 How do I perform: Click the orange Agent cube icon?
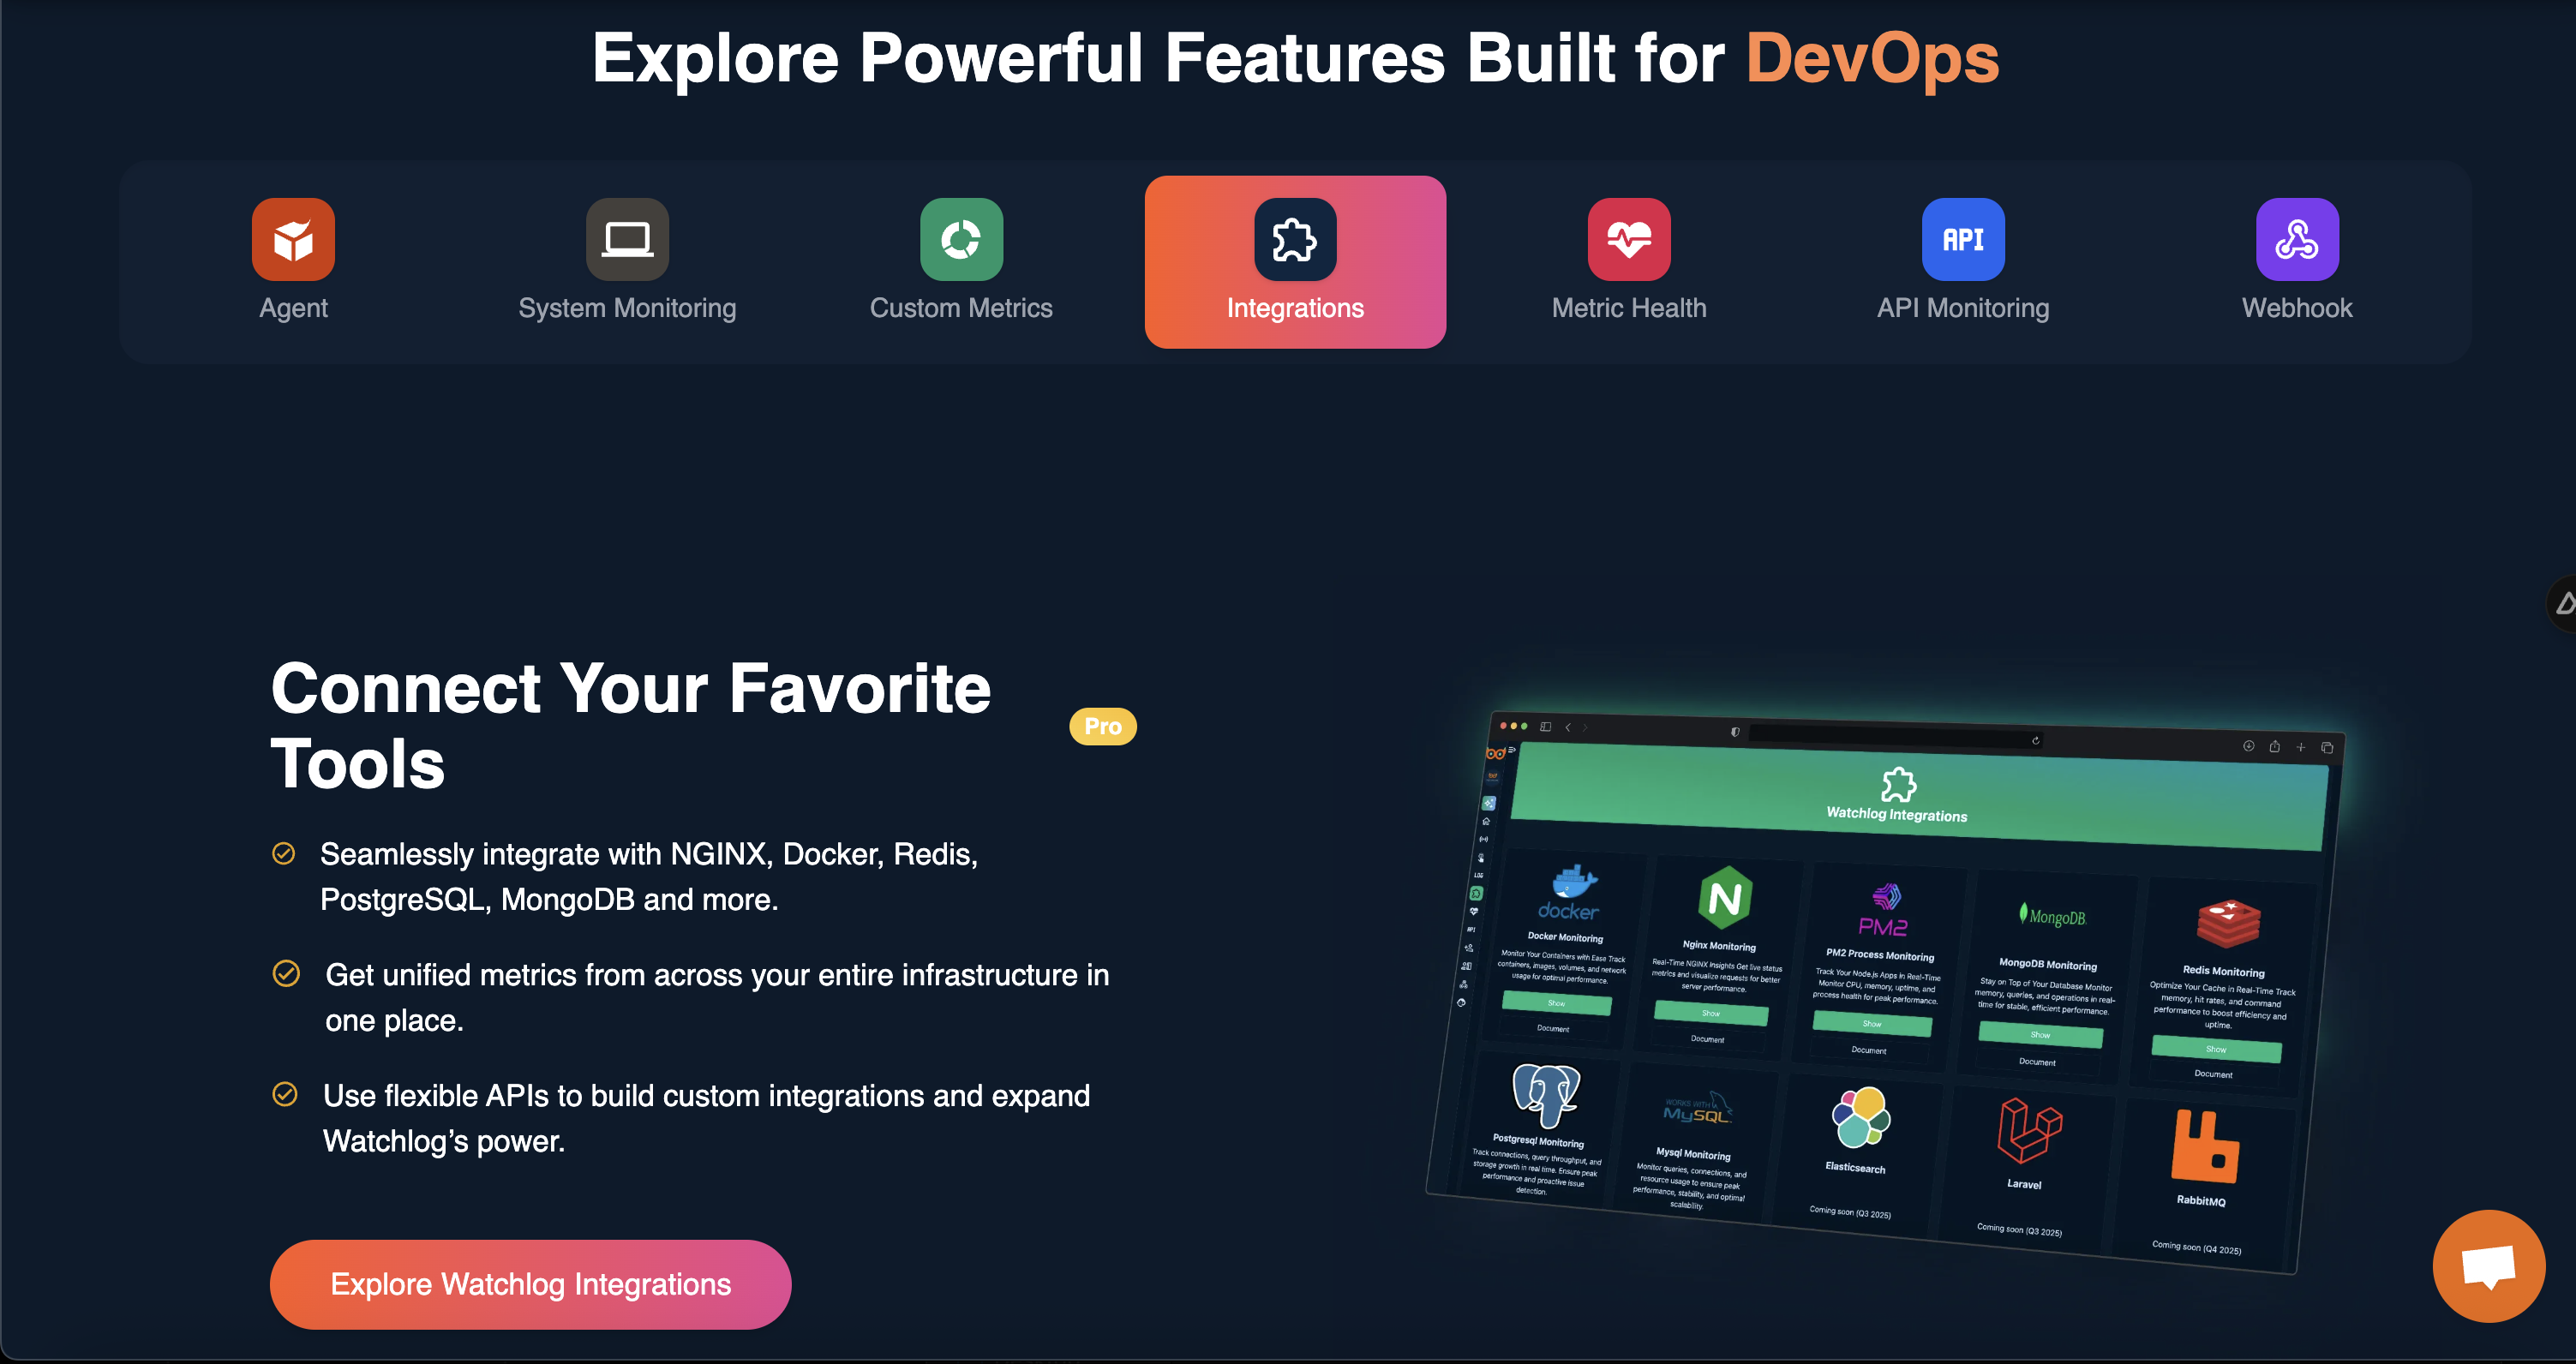click(x=293, y=239)
